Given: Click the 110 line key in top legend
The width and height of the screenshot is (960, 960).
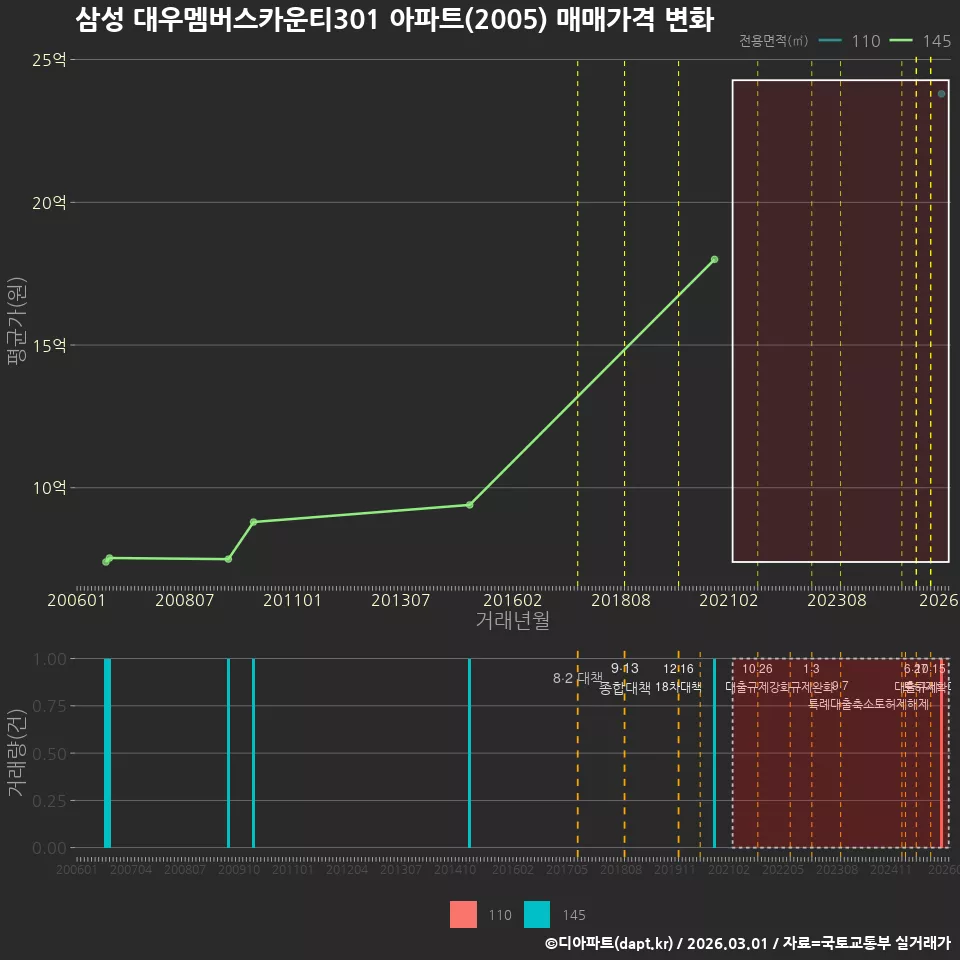Looking at the screenshot, I should 830,41.
